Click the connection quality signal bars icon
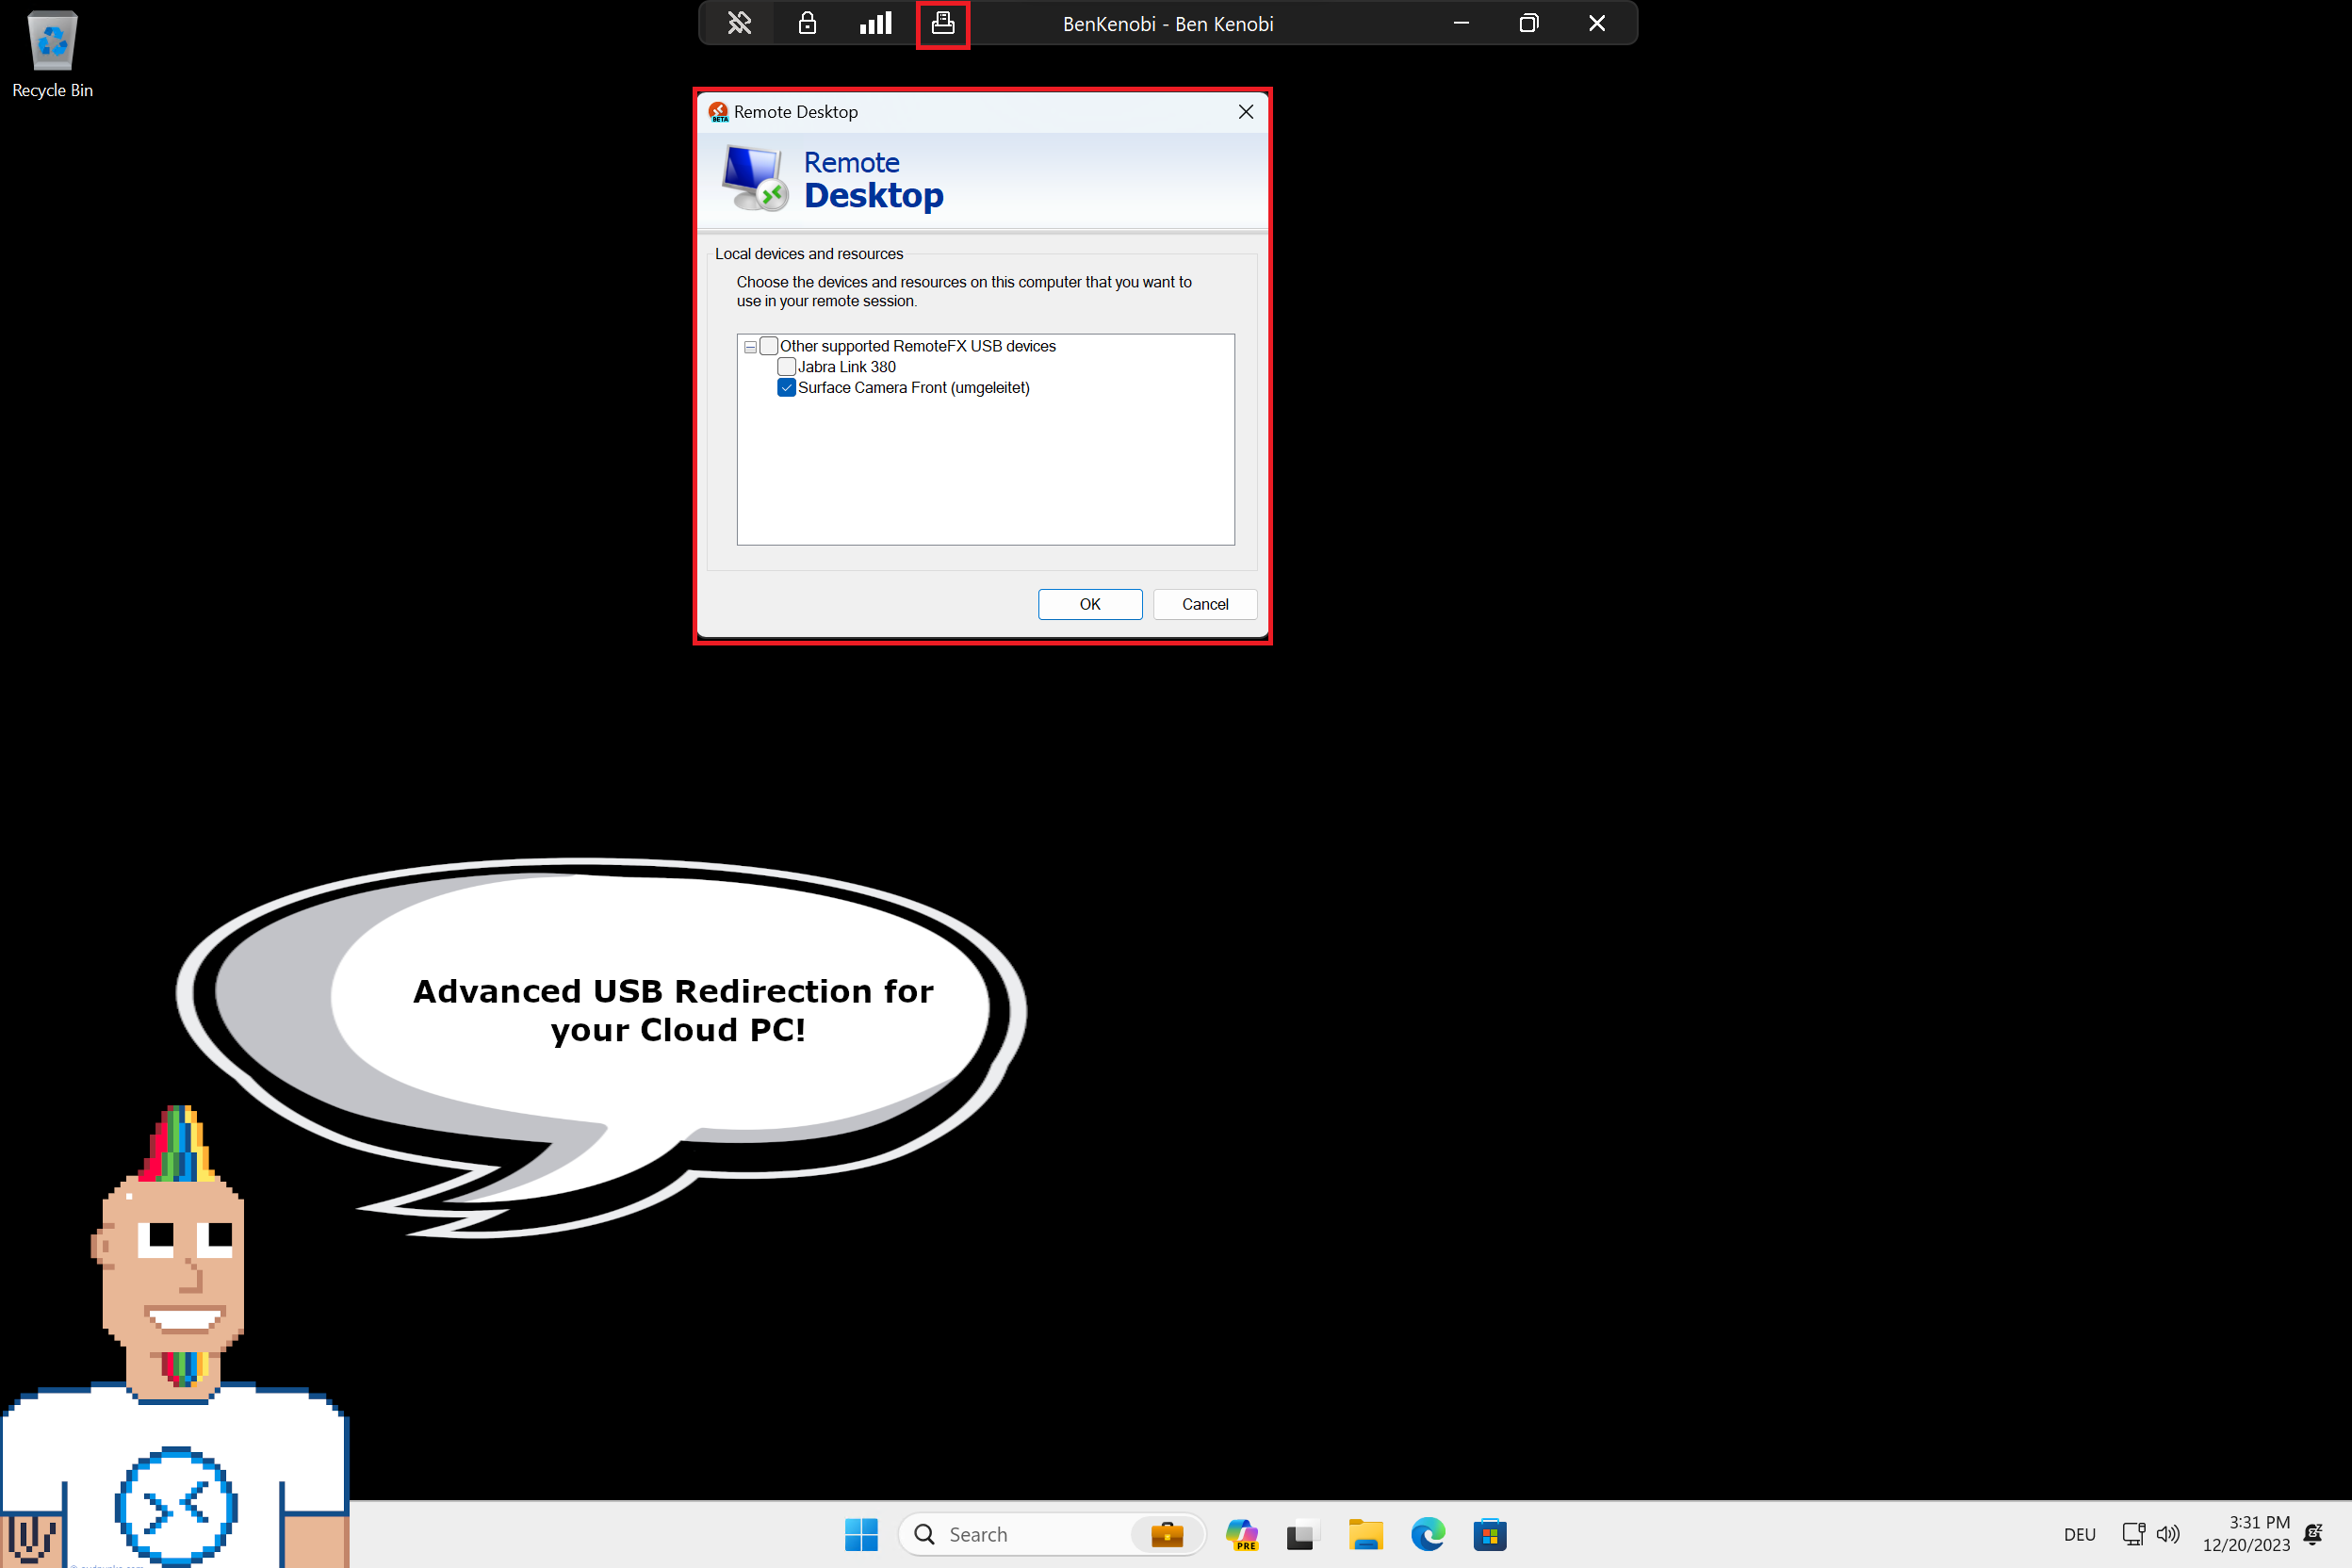This screenshot has height=1568, width=2352. (x=875, y=23)
